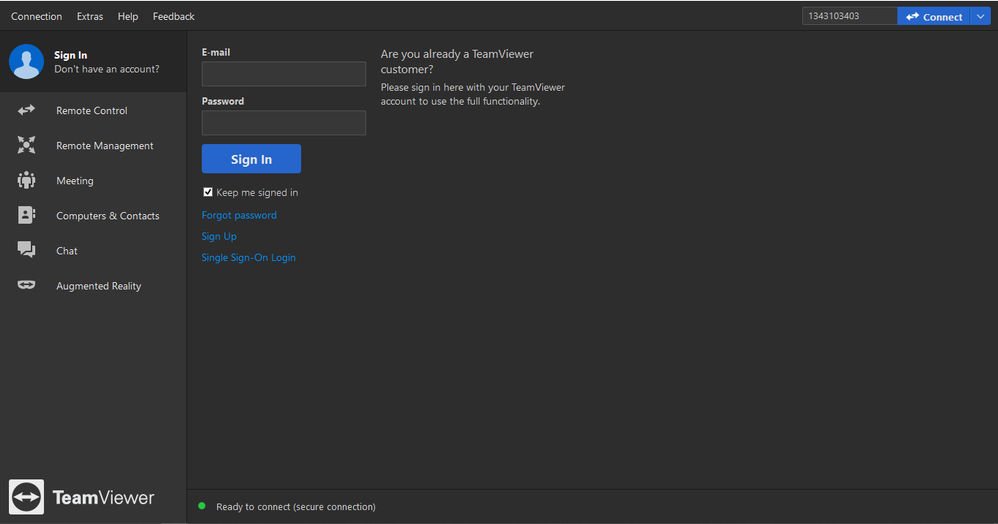This screenshot has height=524, width=998.
Task: Uncheck Keep me signed in
Action: point(207,192)
